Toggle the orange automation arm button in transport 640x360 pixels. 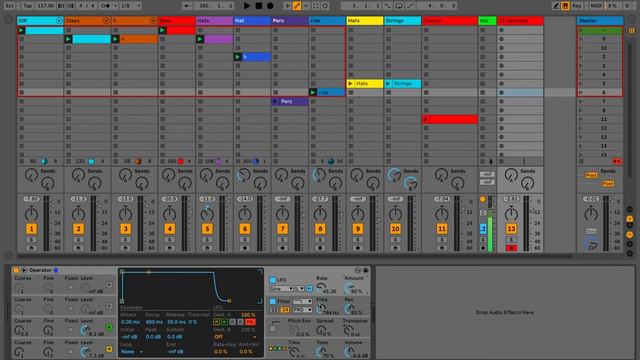tap(297, 6)
